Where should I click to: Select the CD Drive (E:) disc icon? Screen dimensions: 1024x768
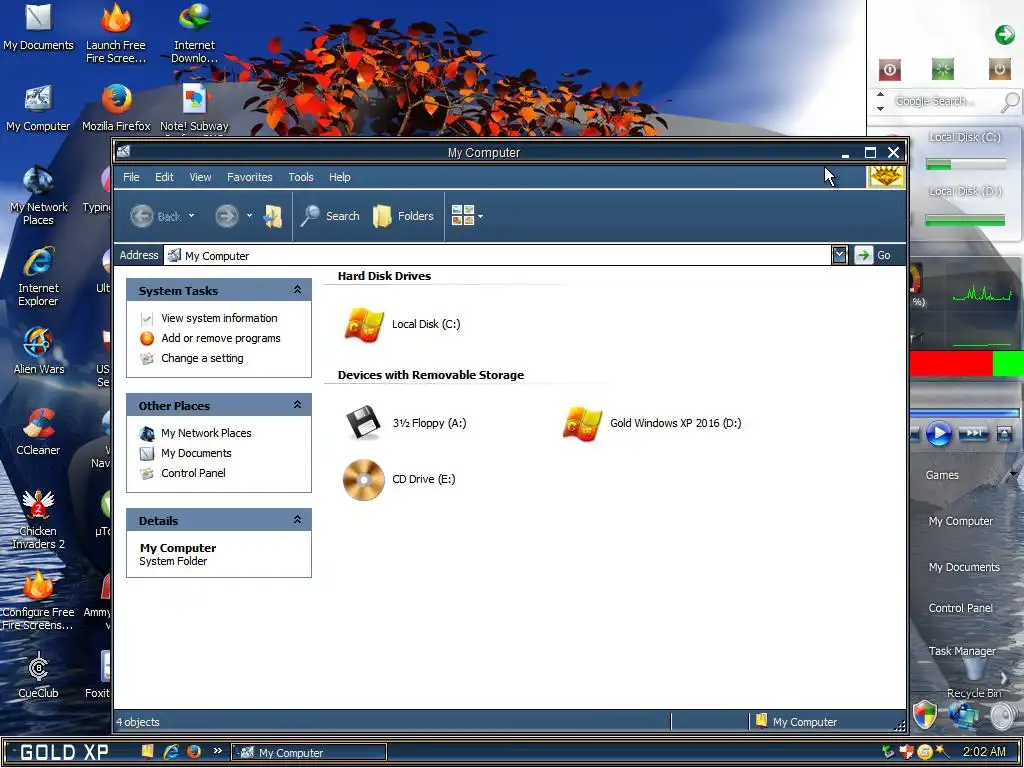click(x=364, y=479)
